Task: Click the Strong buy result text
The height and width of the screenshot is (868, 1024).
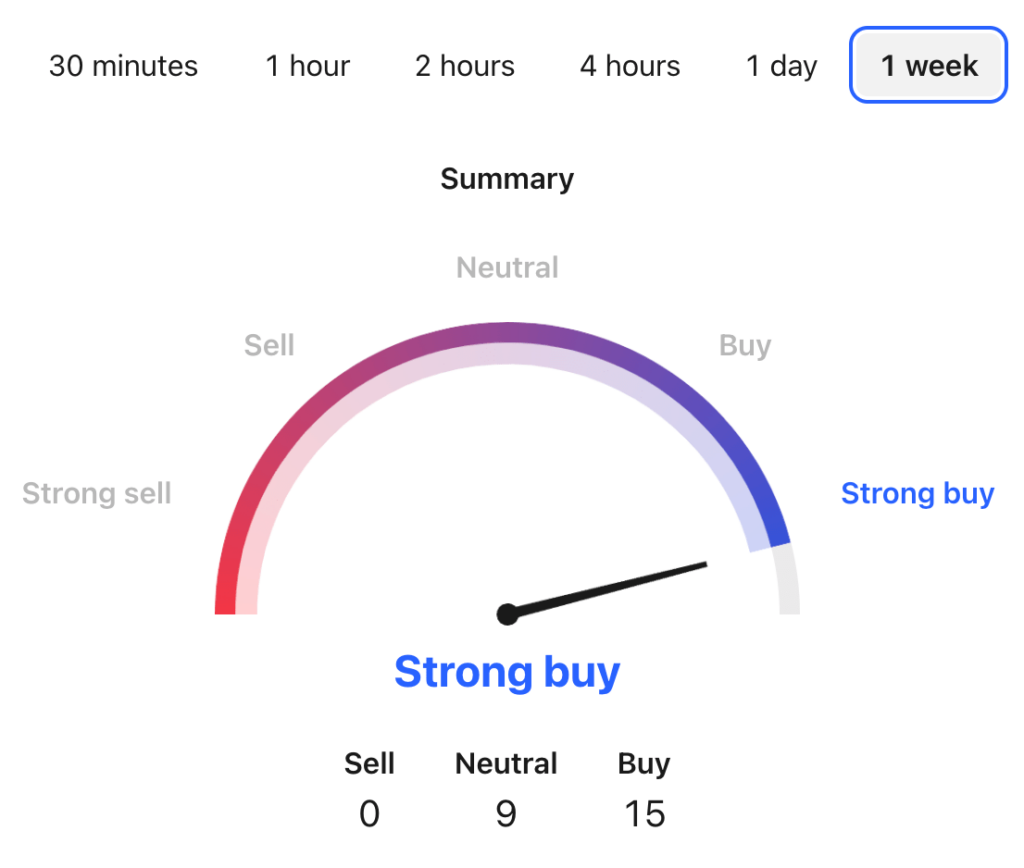Action: (x=506, y=672)
